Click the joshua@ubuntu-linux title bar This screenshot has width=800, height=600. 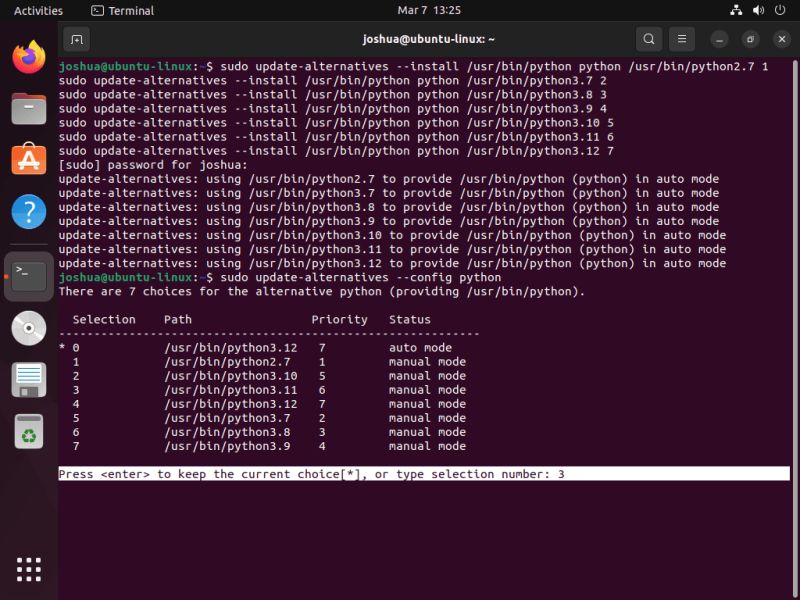click(x=430, y=38)
